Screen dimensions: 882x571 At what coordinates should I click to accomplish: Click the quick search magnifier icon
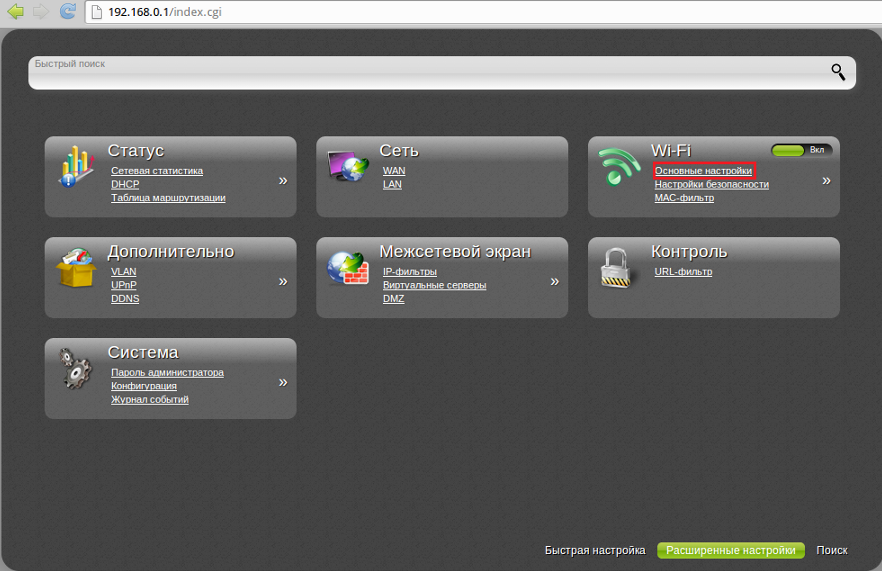click(838, 71)
